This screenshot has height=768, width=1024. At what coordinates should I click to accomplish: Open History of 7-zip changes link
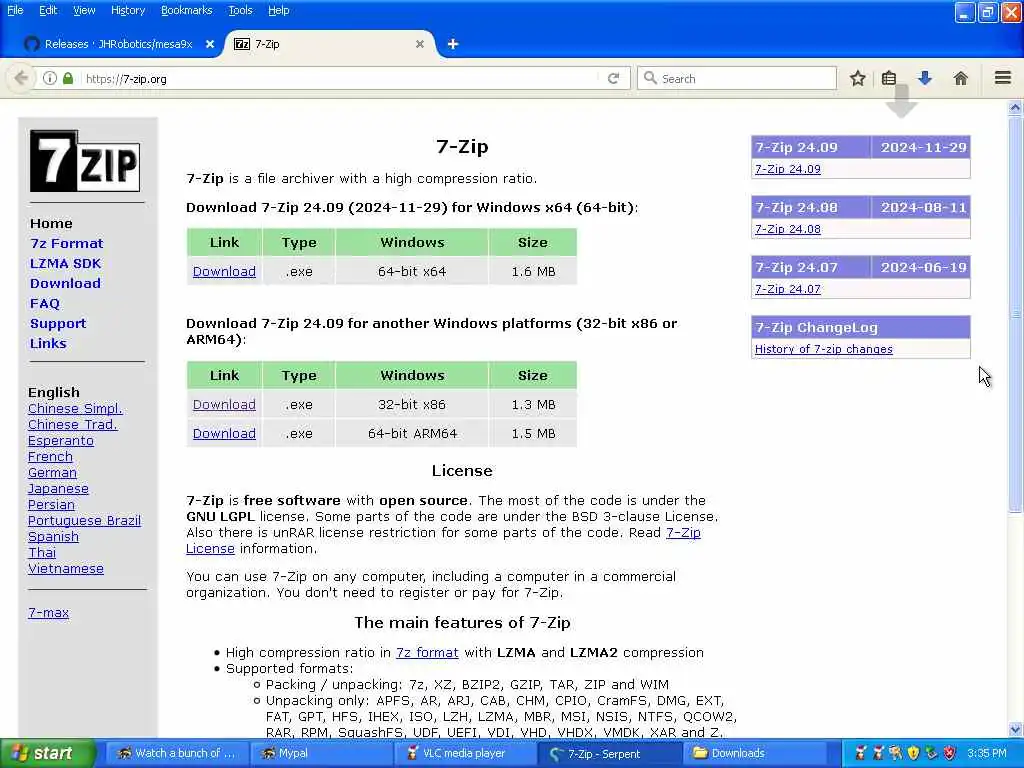coord(824,349)
